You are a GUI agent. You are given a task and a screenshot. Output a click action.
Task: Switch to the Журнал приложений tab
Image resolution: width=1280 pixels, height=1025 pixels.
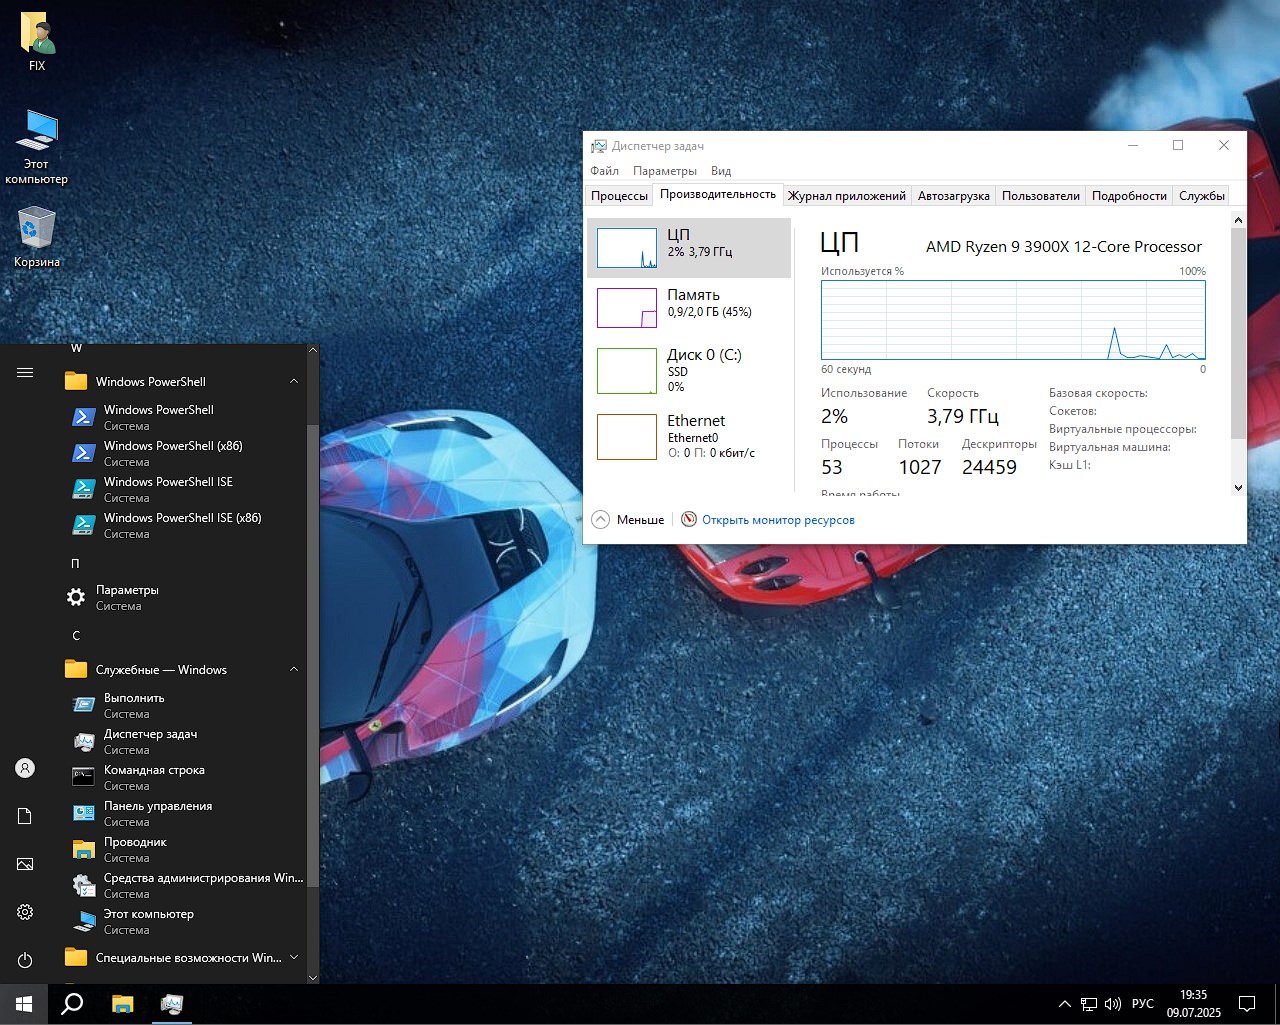click(x=846, y=196)
